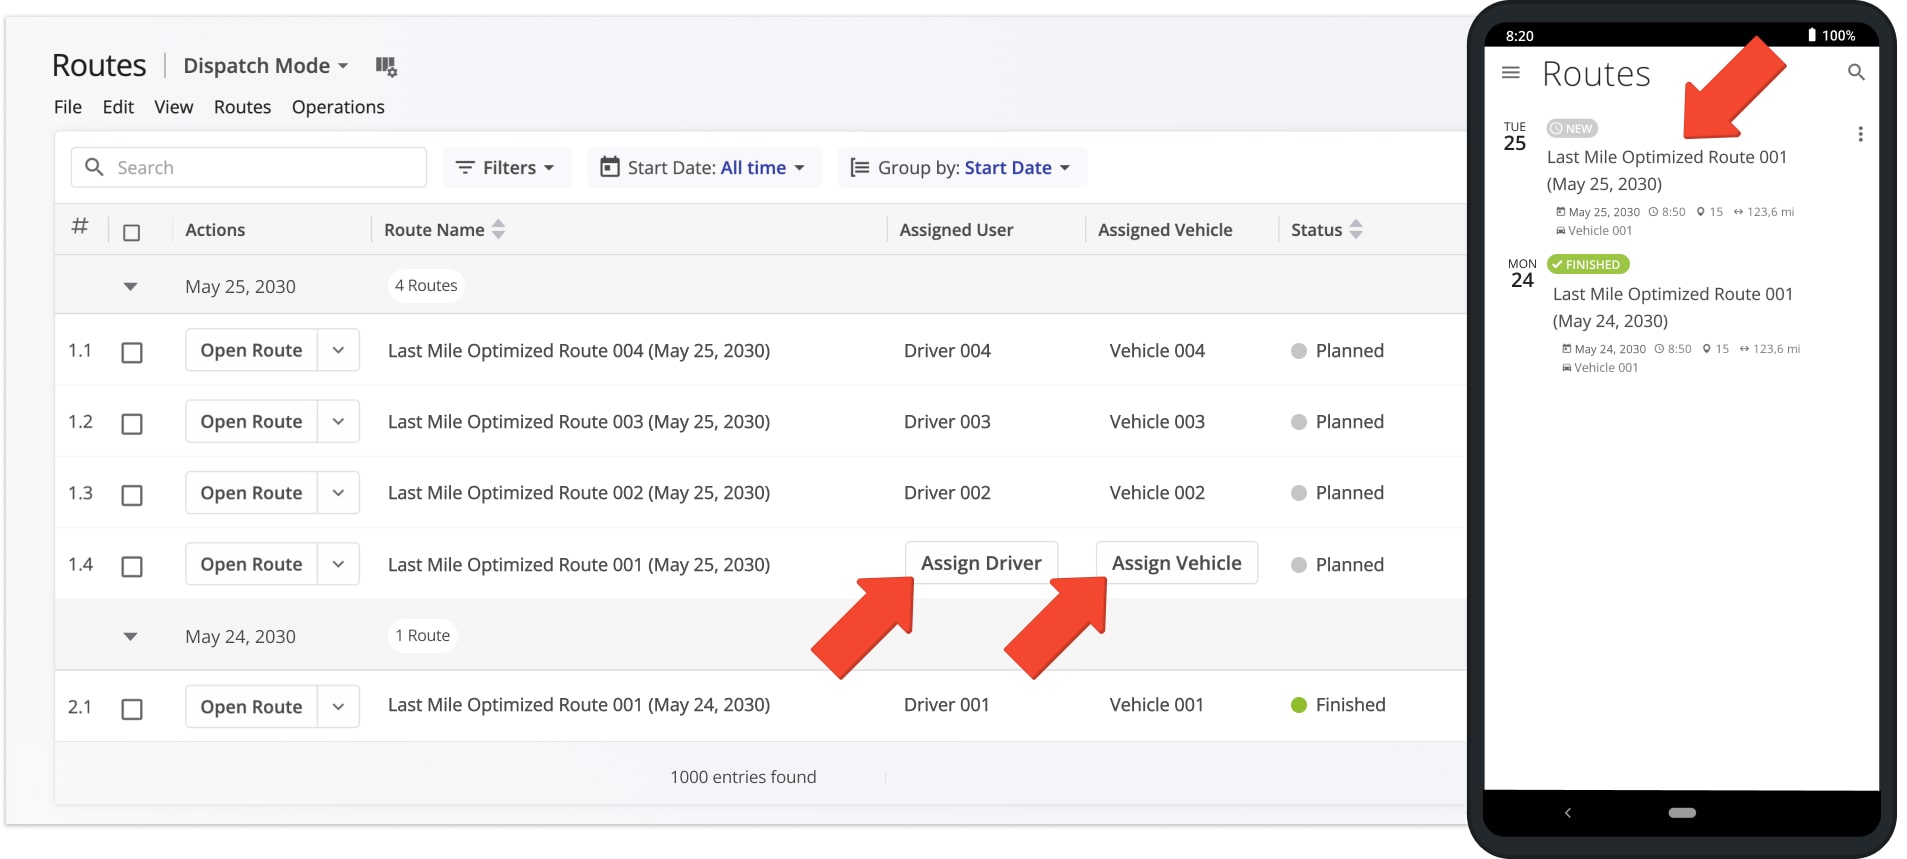This screenshot has width=1907, height=859.
Task: Open the Edit menu
Action: 118,107
